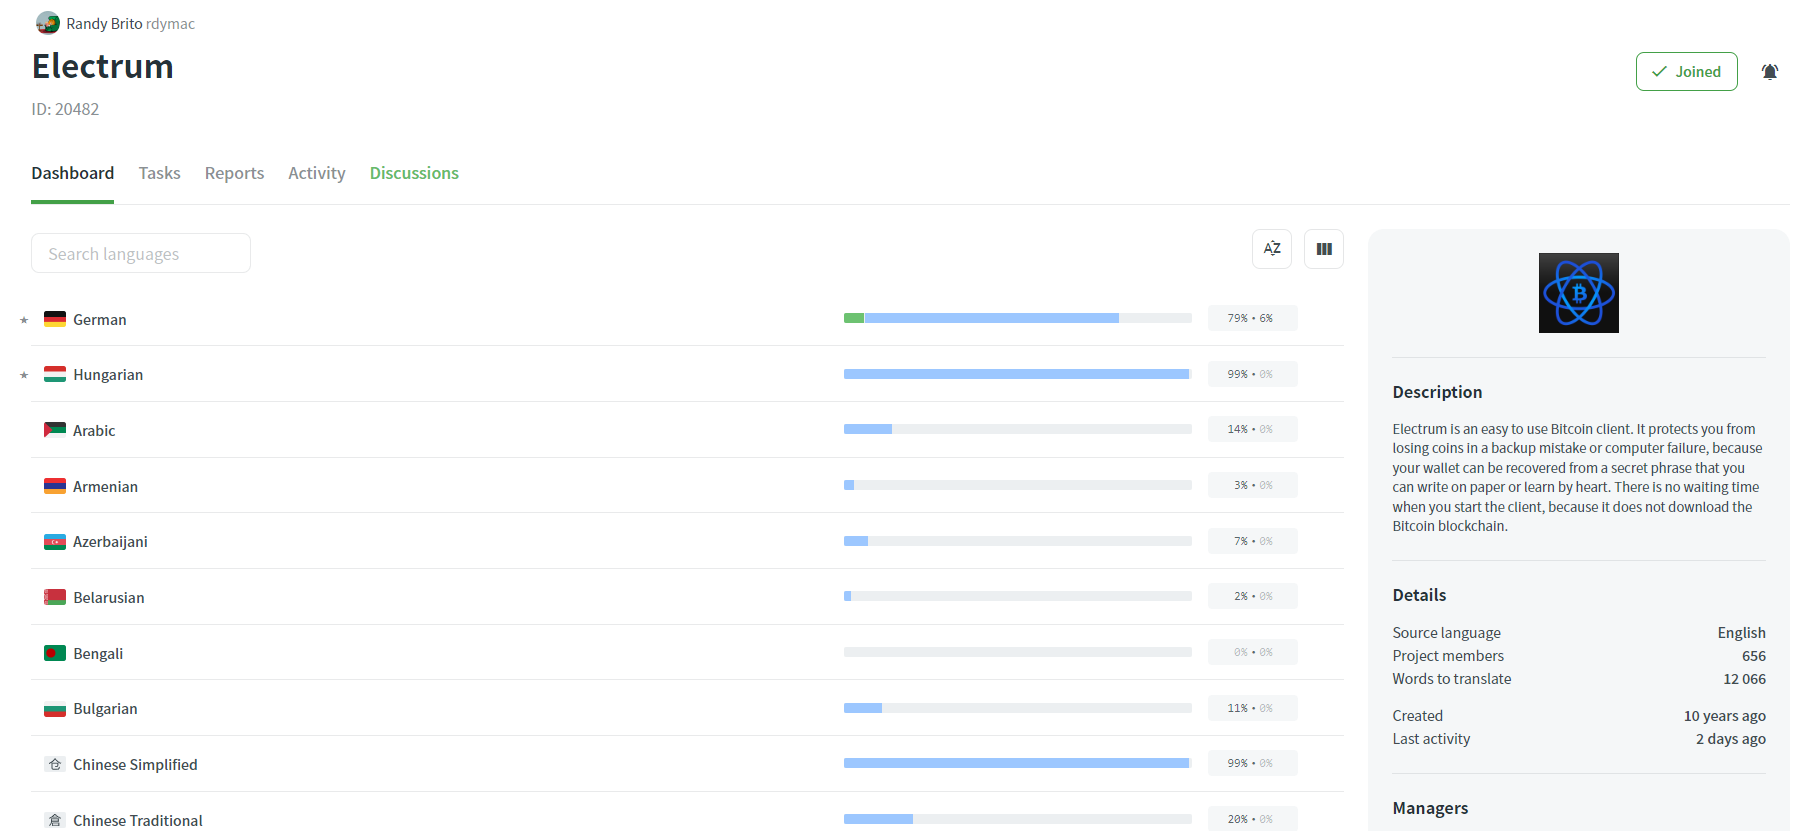The image size is (1794, 831).
Task: Open the Tasks tab
Action: (159, 173)
